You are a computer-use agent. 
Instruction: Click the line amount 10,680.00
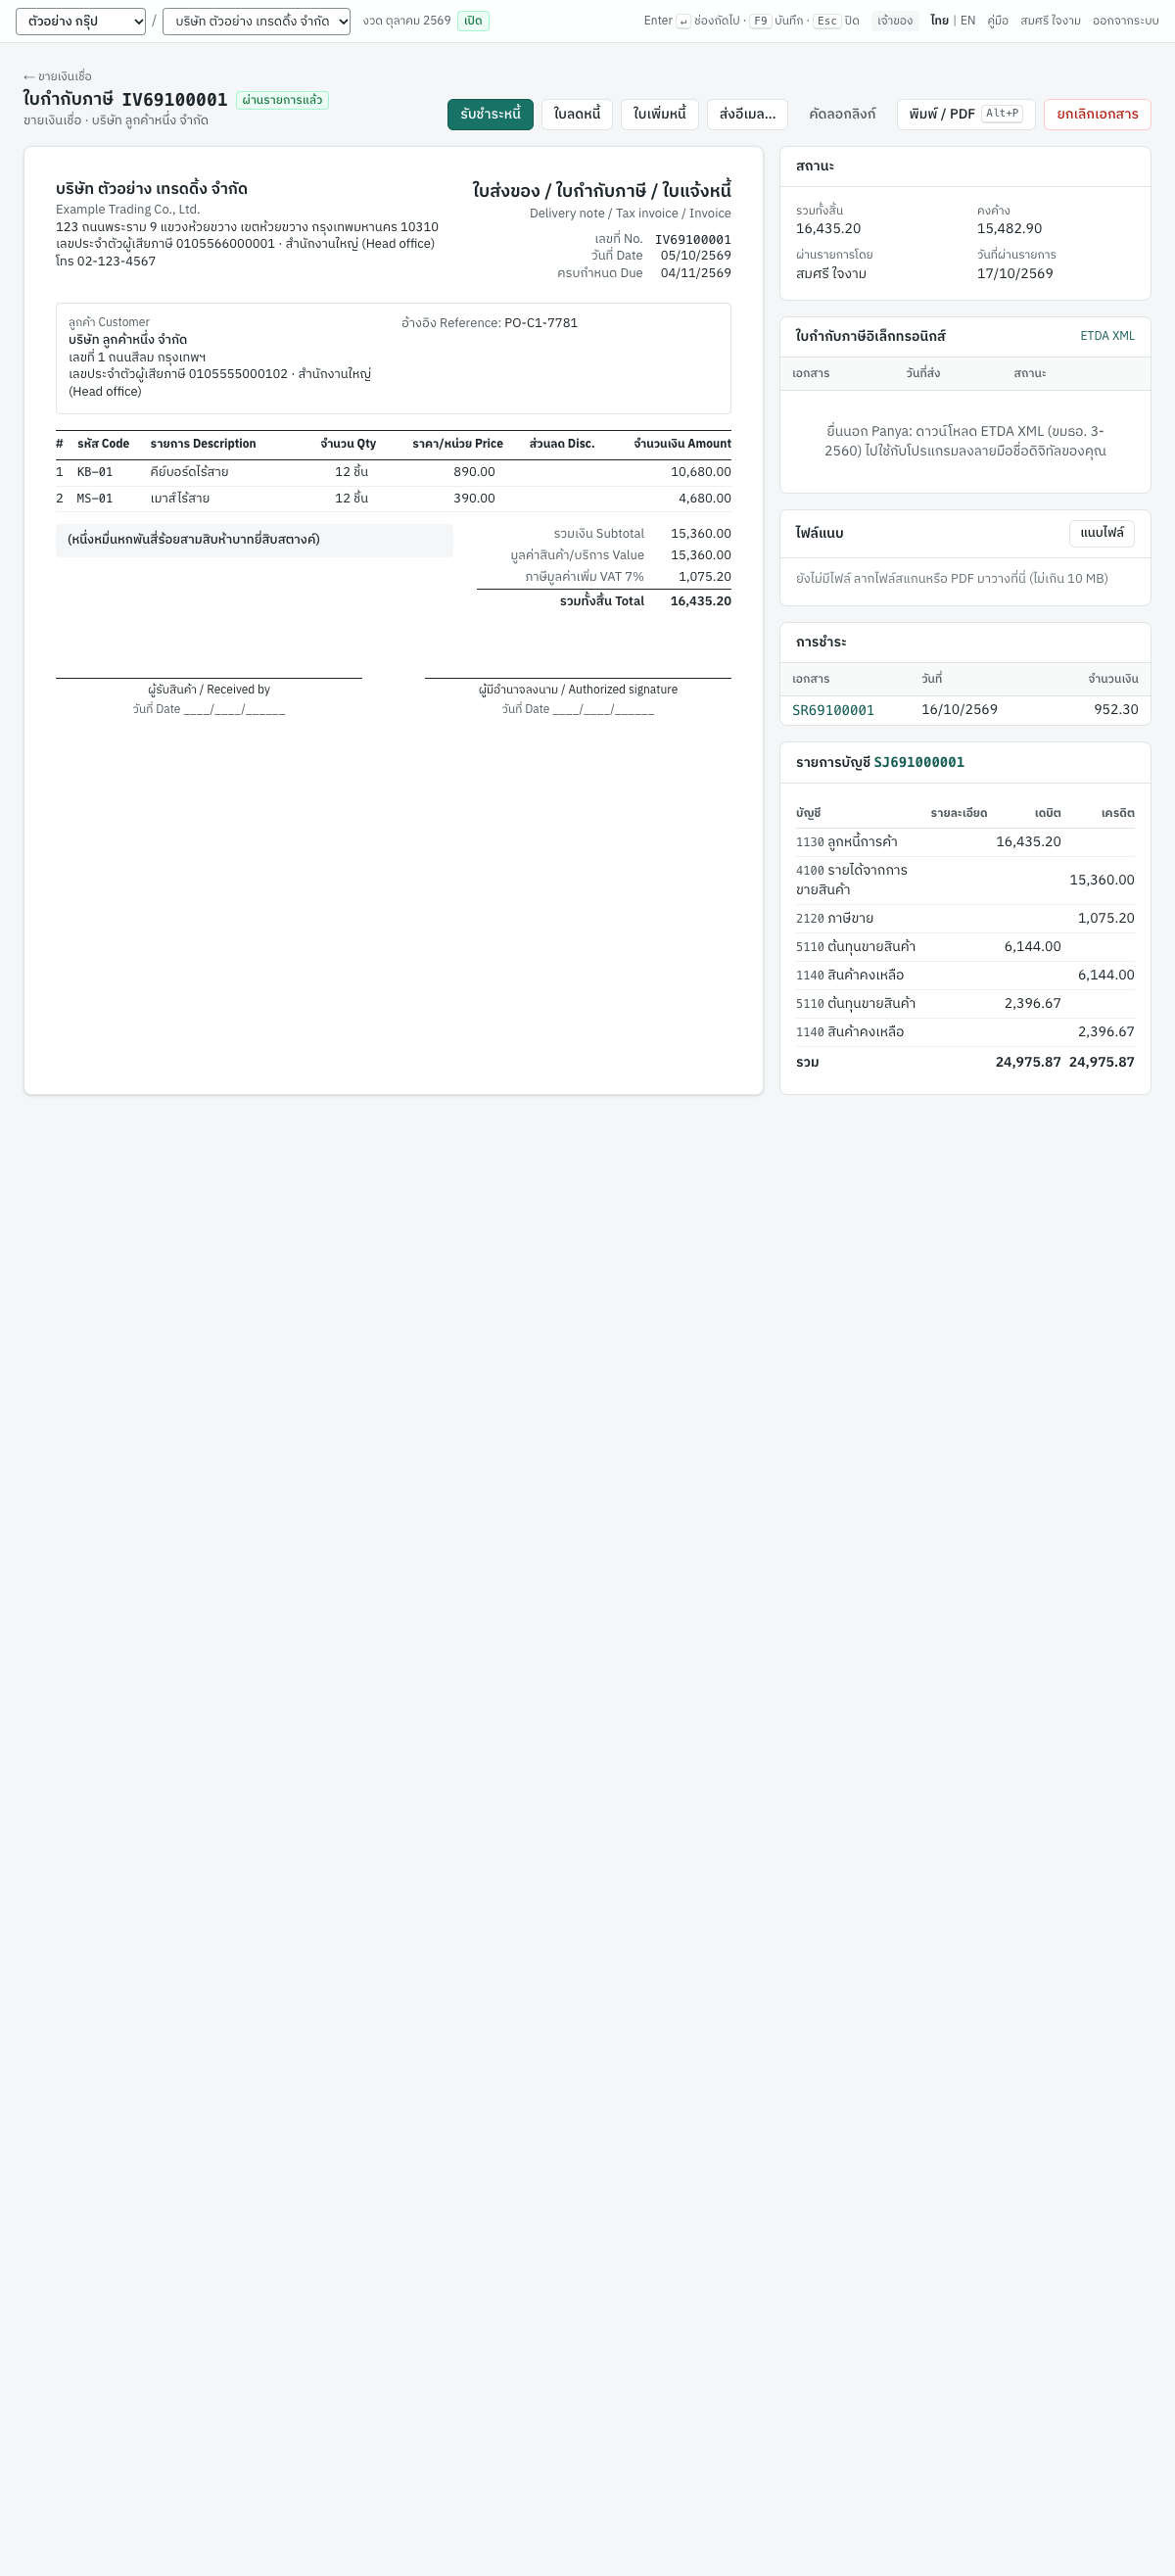[701, 472]
